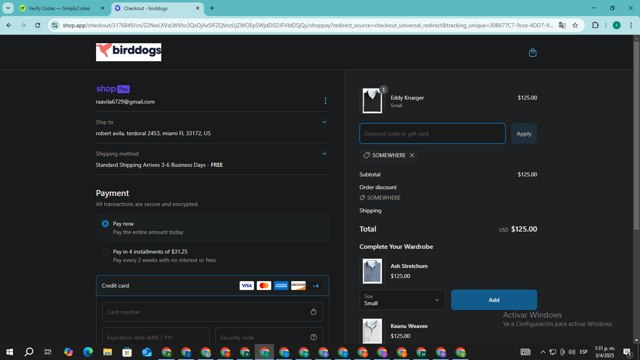
Task: Open Task View on taskbar
Action: pyautogui.click(x=48, y=352)
